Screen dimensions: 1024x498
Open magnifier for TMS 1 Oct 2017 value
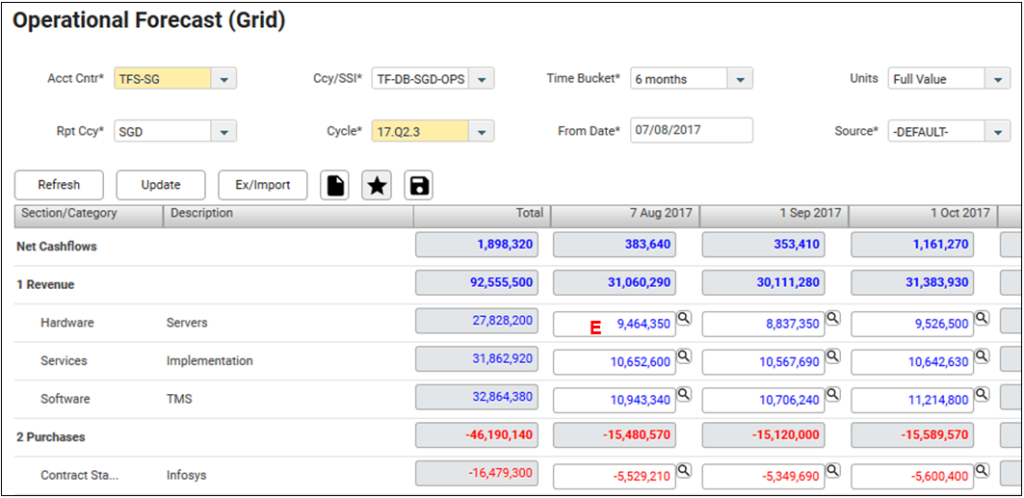pos(982,393)
